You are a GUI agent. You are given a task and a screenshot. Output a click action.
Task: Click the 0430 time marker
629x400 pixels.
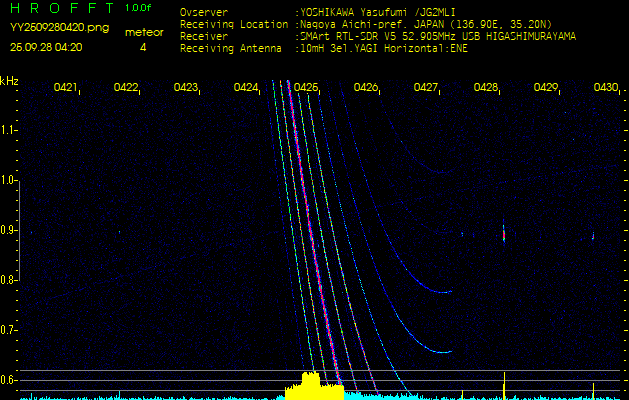[x=605, y=88]
